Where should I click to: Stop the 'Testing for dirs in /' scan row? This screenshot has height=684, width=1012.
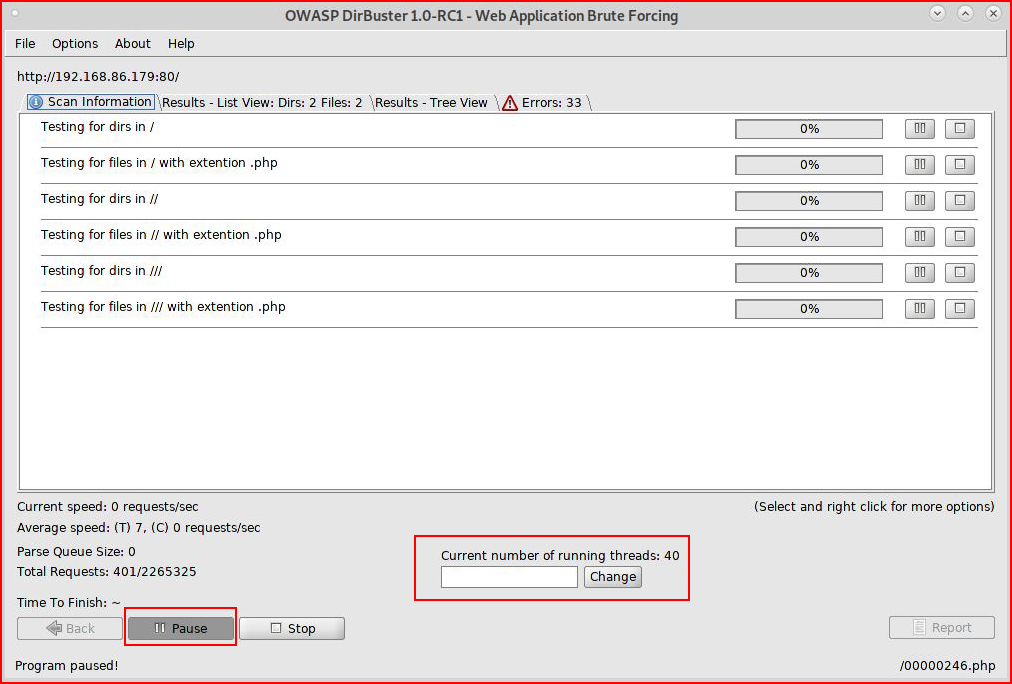coord(960,128)
